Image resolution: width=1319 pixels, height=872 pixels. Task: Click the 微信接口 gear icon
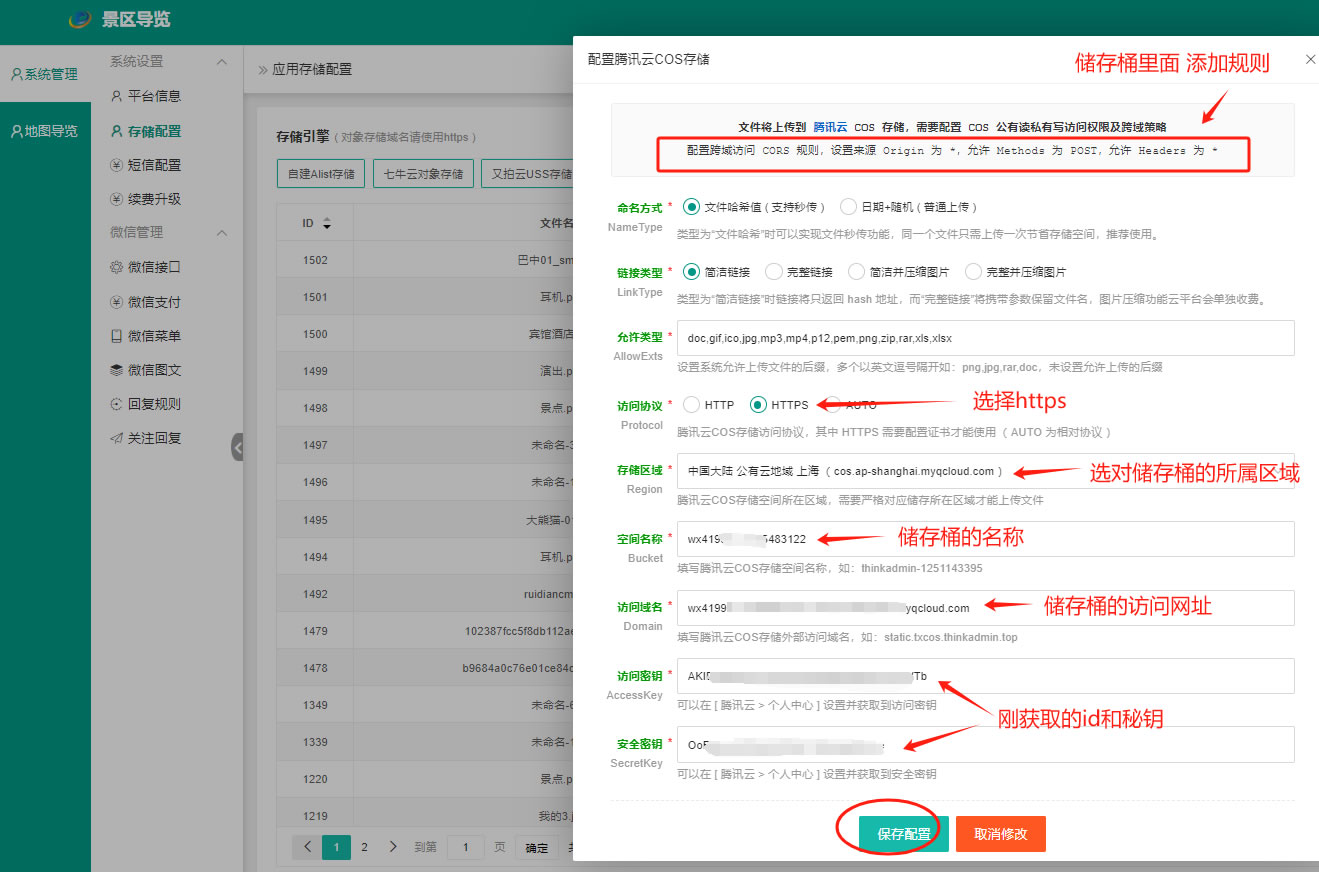117,267
